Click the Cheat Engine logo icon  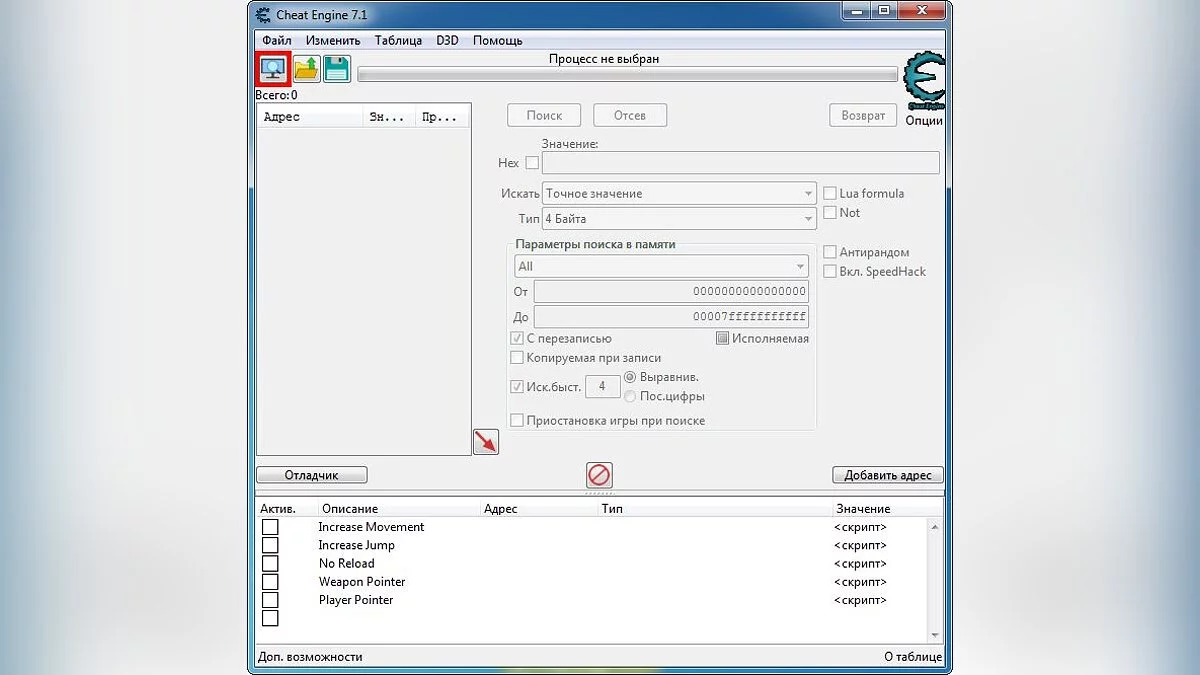tap(923, 82)
